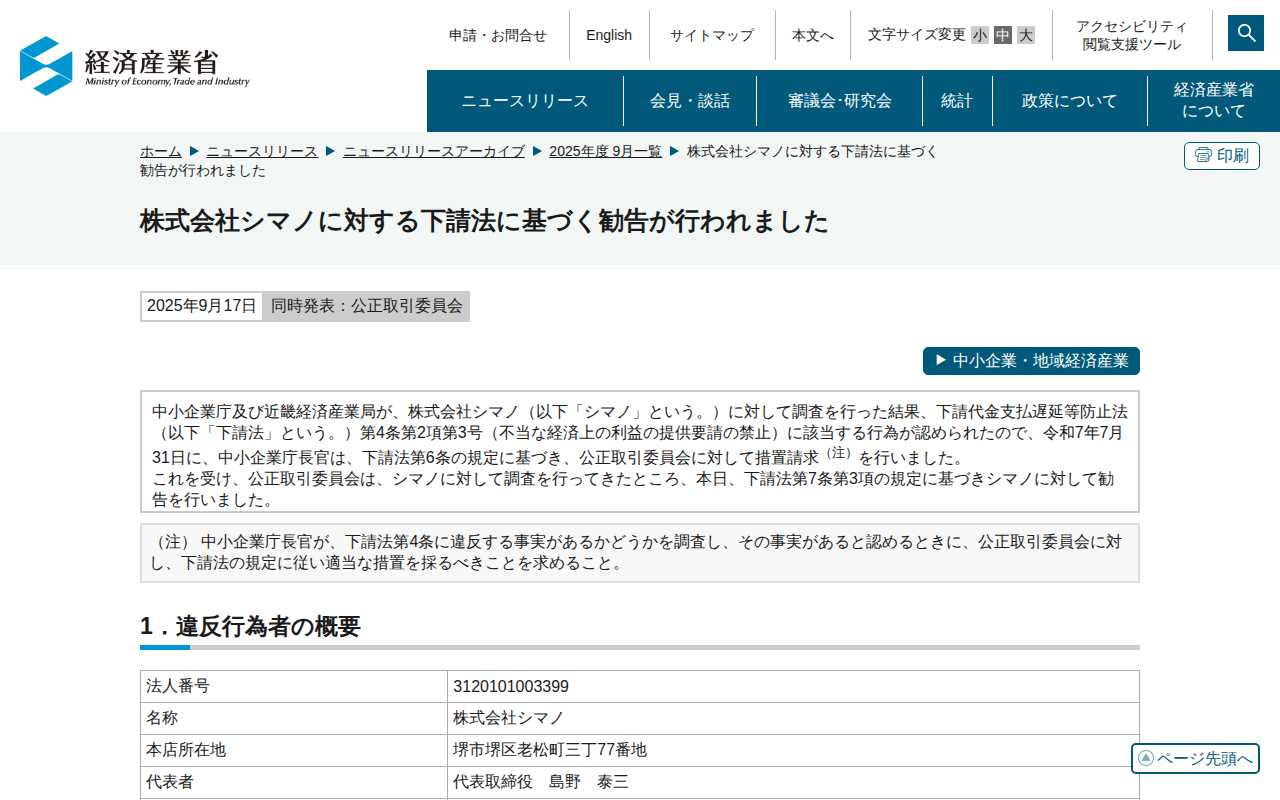1280x800 pixels.
Task: Click the 名称 table cell
Action: [x=294, y=718]
